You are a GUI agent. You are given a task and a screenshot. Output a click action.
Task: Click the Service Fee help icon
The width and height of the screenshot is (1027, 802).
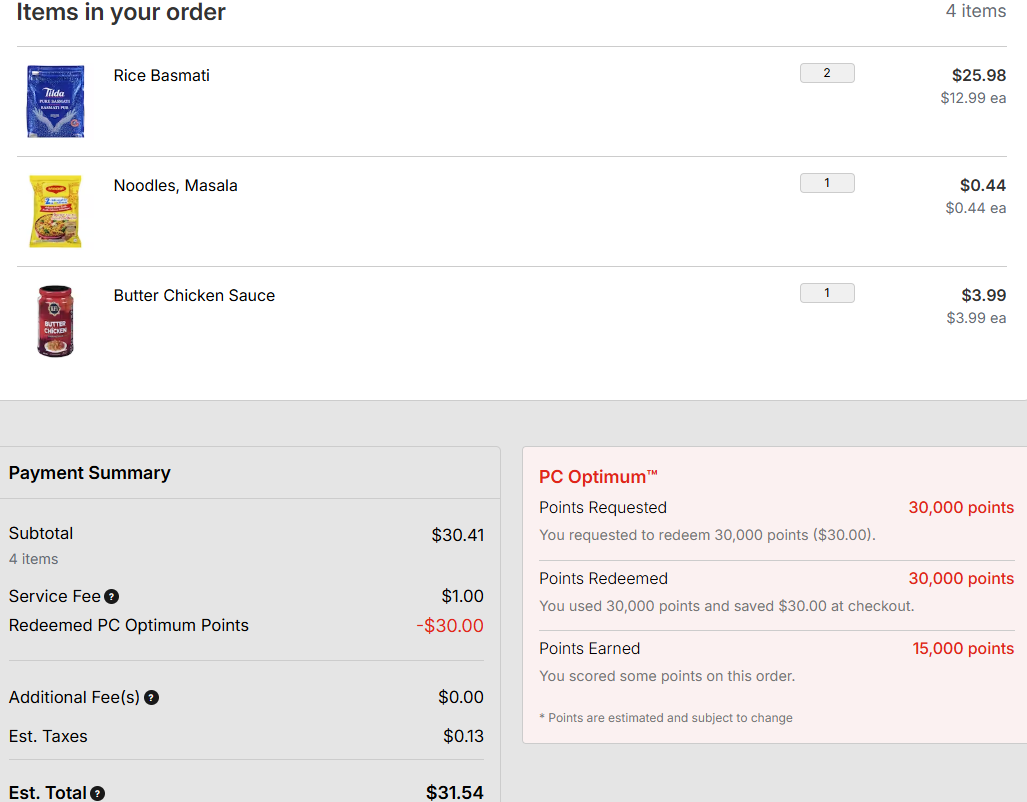click(112, 597)
